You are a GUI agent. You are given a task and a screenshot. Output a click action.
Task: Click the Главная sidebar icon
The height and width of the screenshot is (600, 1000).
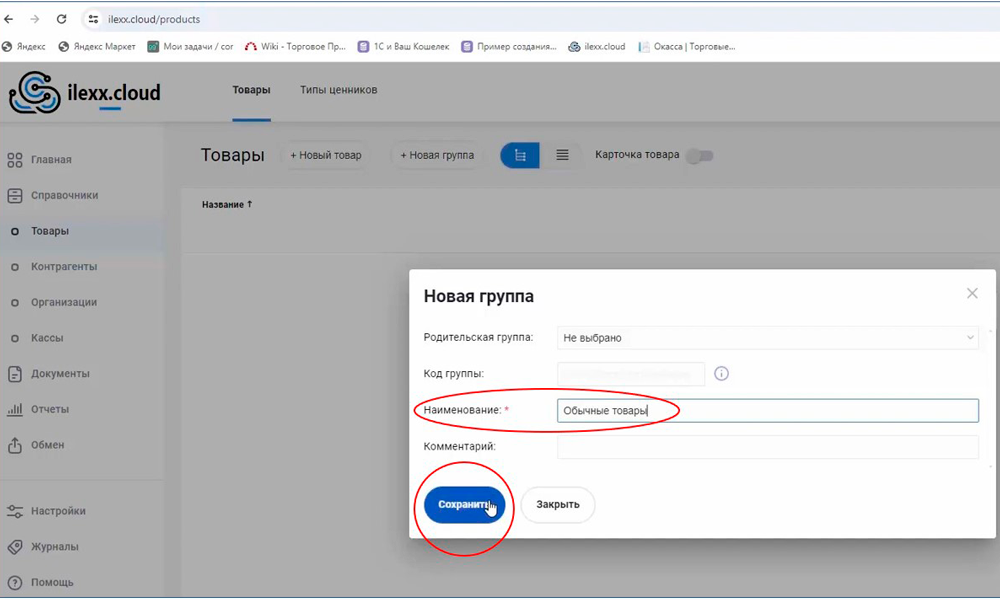click(x=15, y=160)
